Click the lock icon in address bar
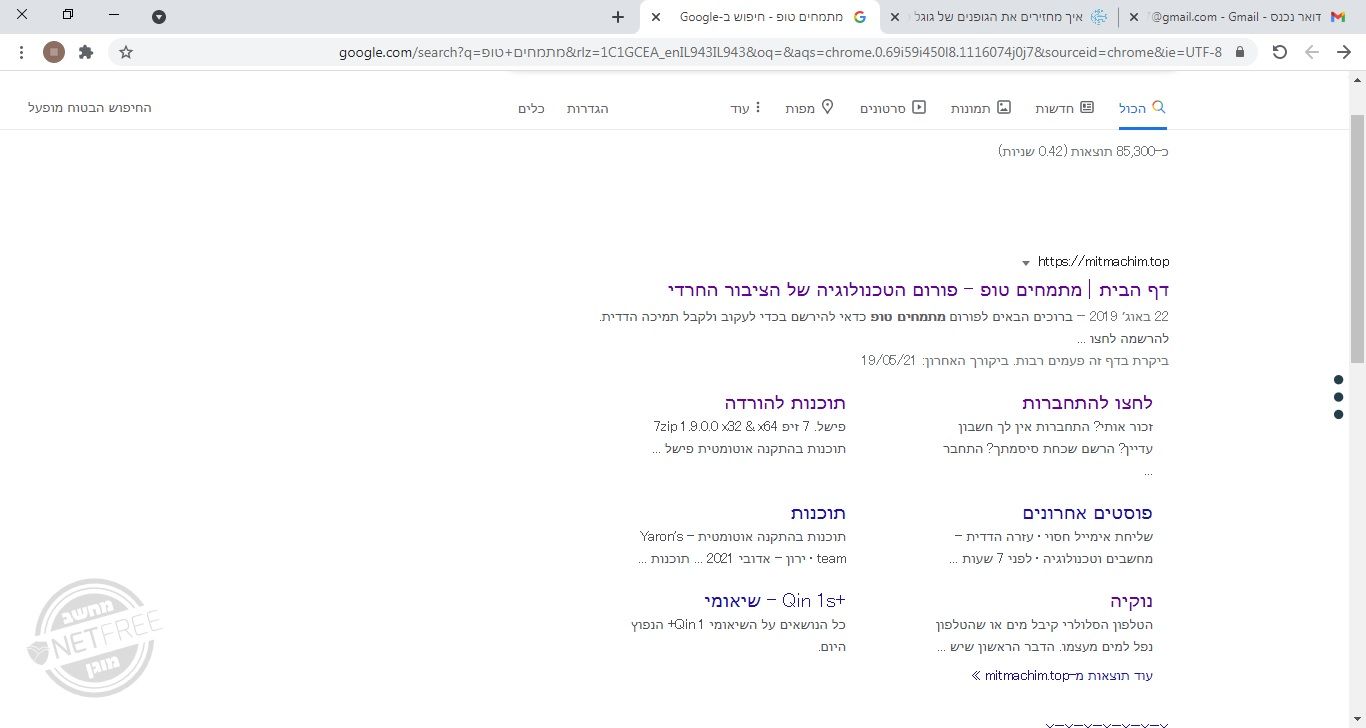The image size is (1366, 728). (x=1241, y=52)
